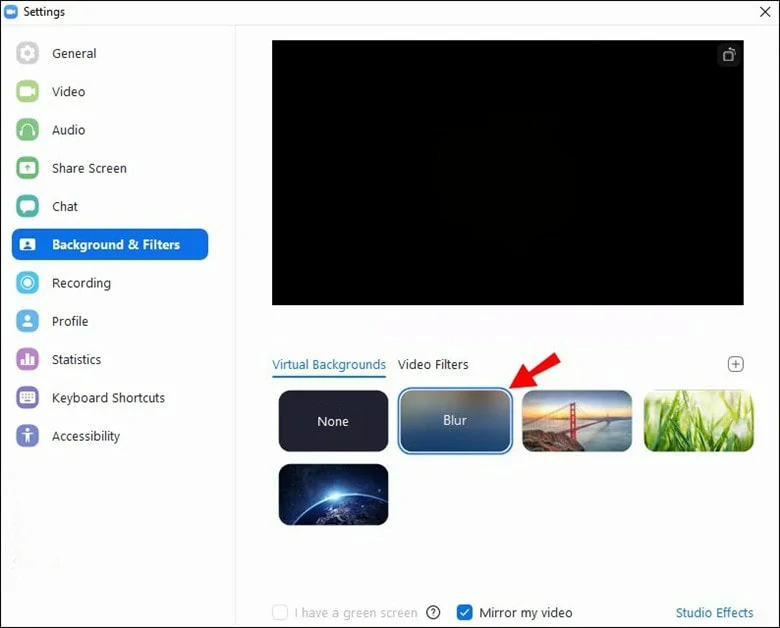
Task: Close the Settings window
Action: 765,11
